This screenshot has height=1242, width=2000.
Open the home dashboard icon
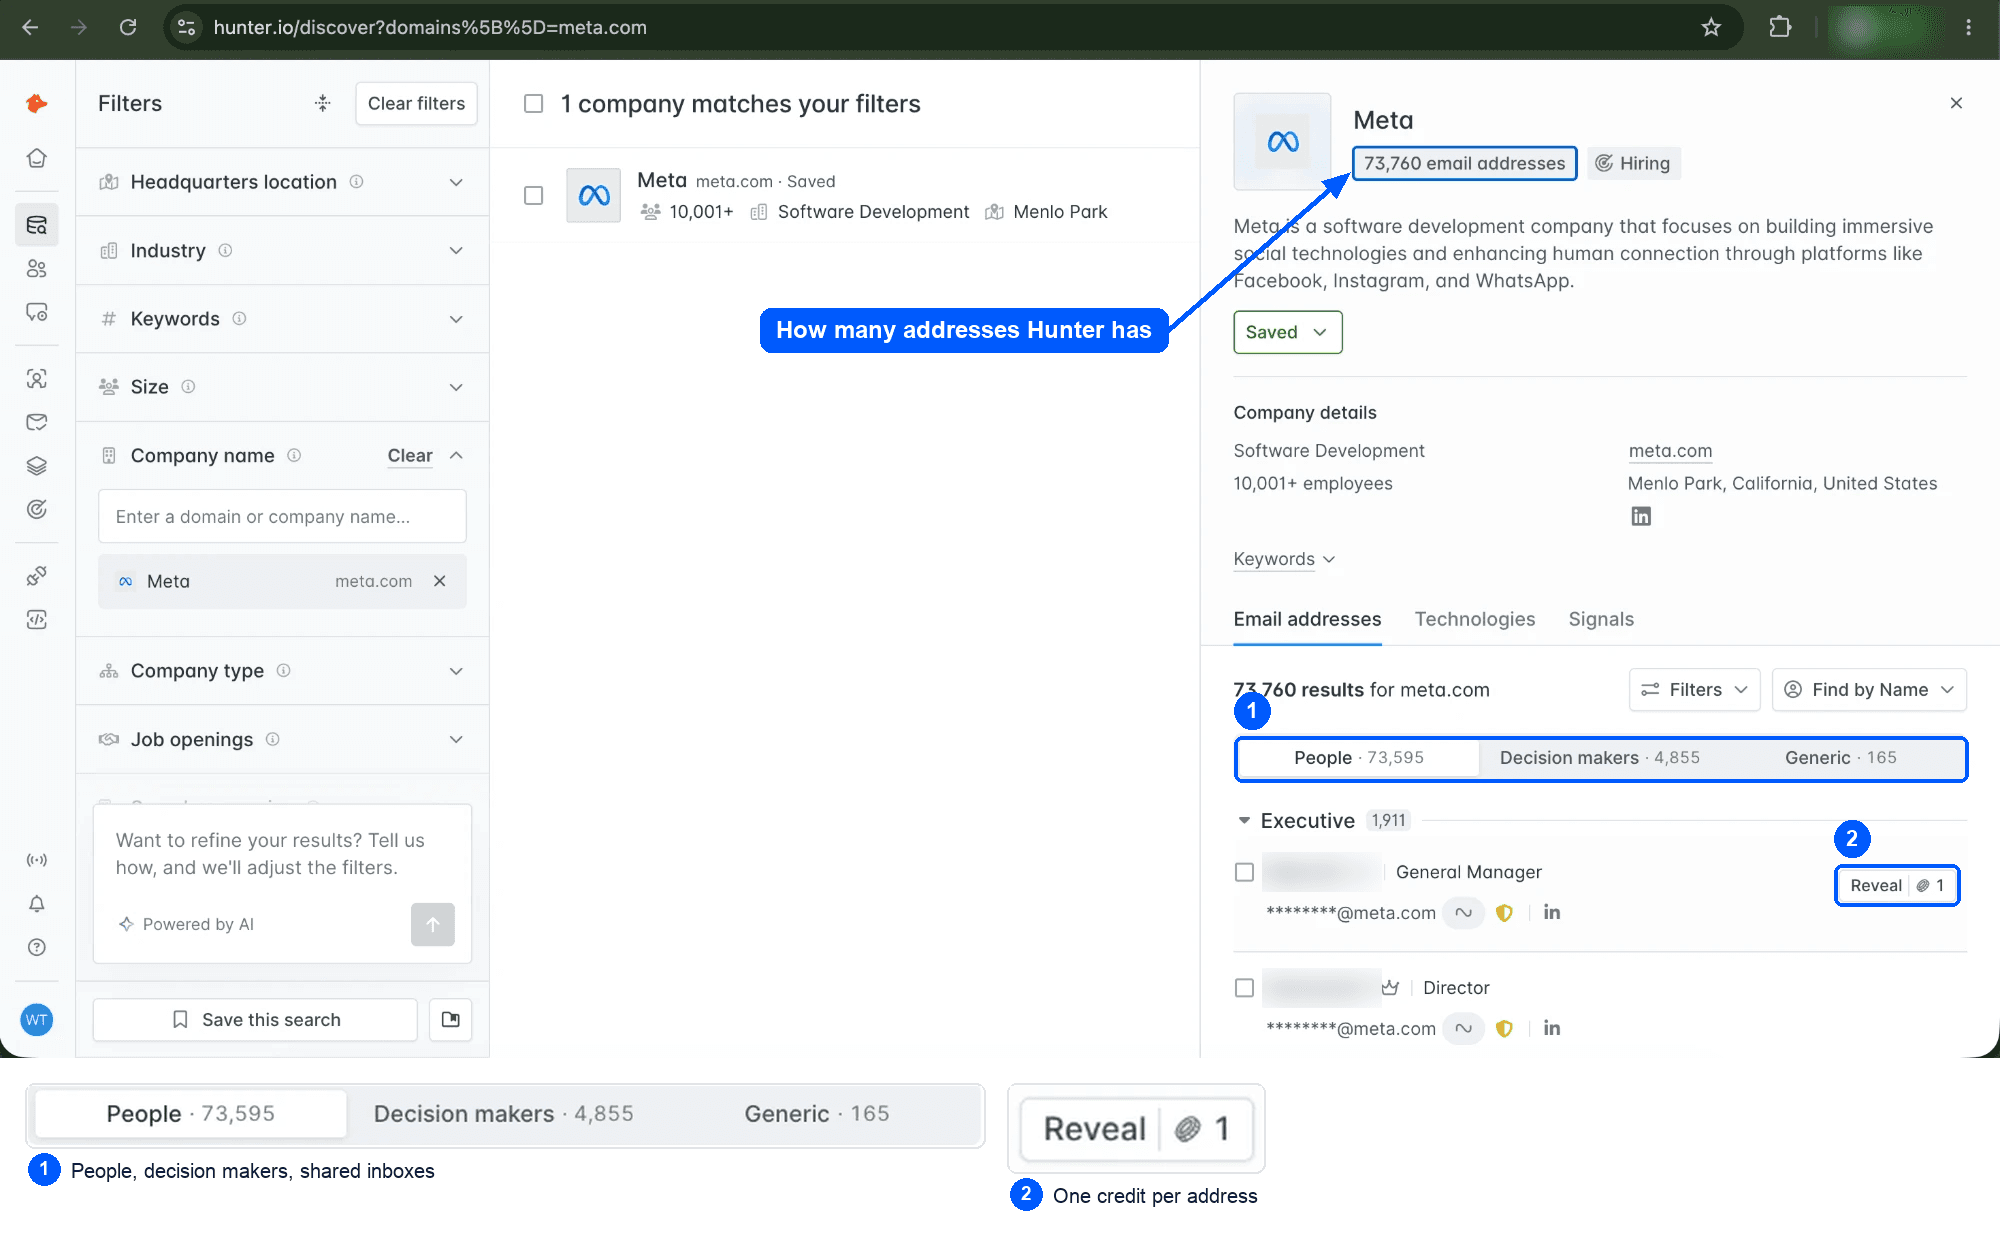coord(37,158)
